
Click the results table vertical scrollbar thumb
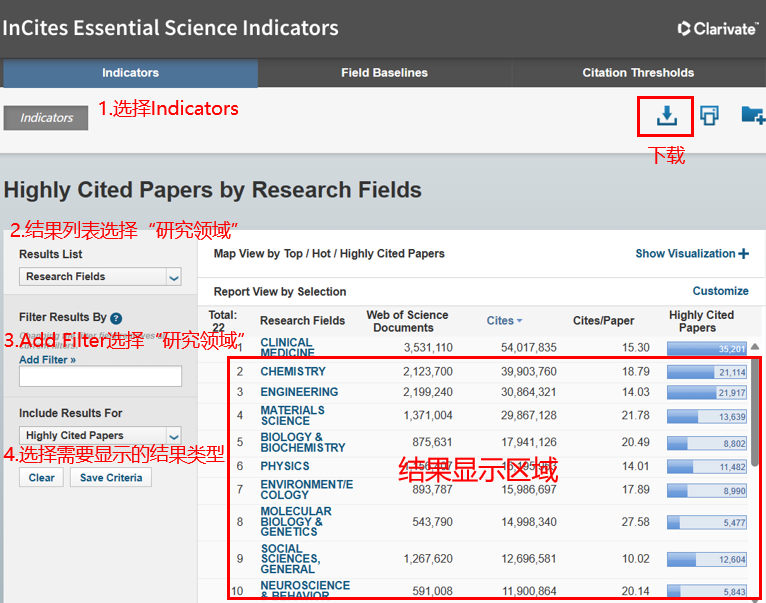[755, 412]
